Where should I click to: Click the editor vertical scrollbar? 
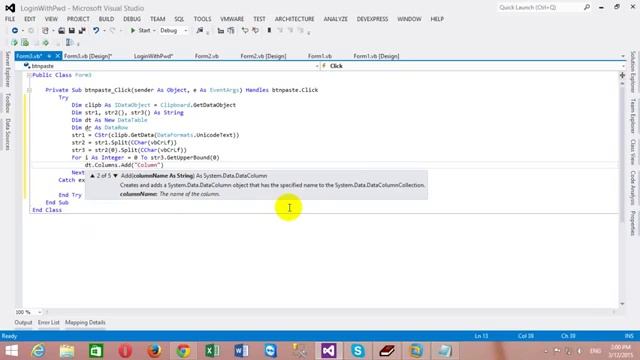(x=622, y=155)
